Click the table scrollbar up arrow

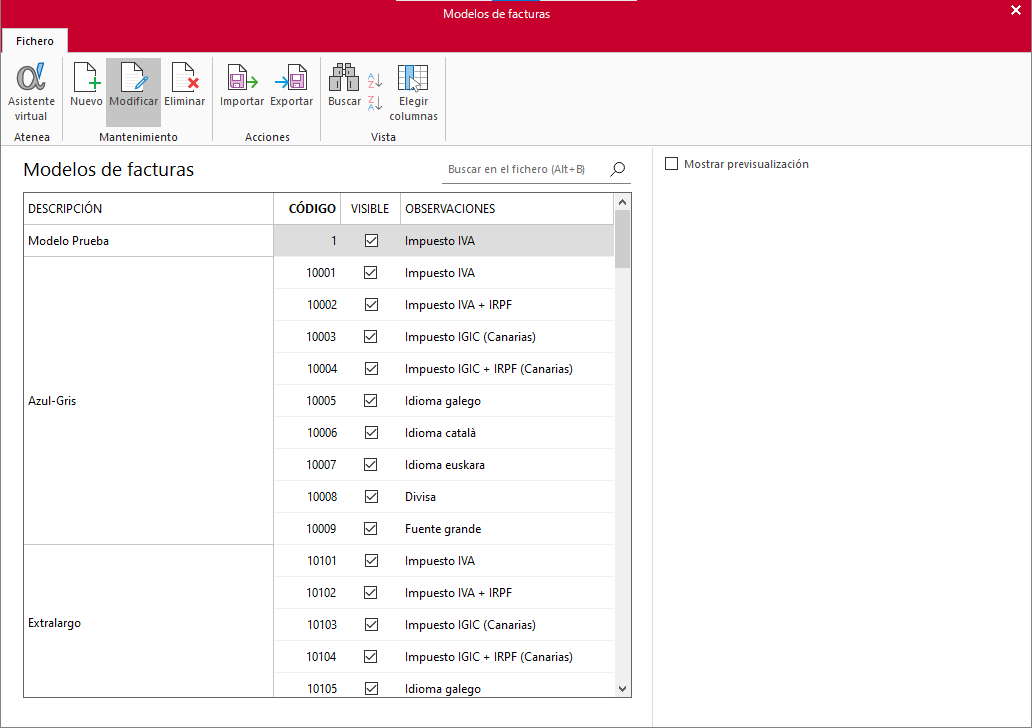click(623, 202)
